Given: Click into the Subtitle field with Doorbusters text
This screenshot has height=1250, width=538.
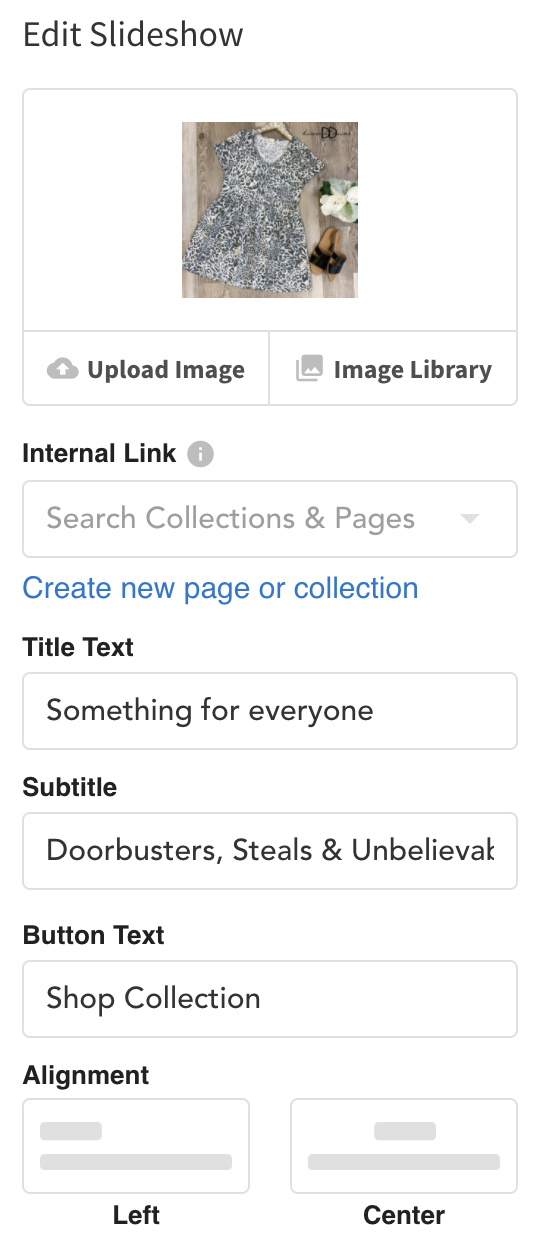Looking at the screenshot, I should click(270, 851).
